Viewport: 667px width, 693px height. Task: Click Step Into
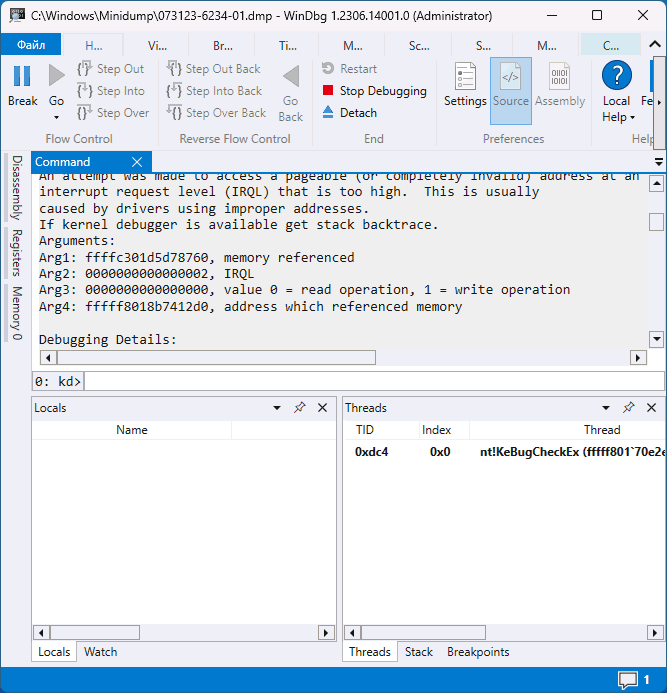point(111,91)
